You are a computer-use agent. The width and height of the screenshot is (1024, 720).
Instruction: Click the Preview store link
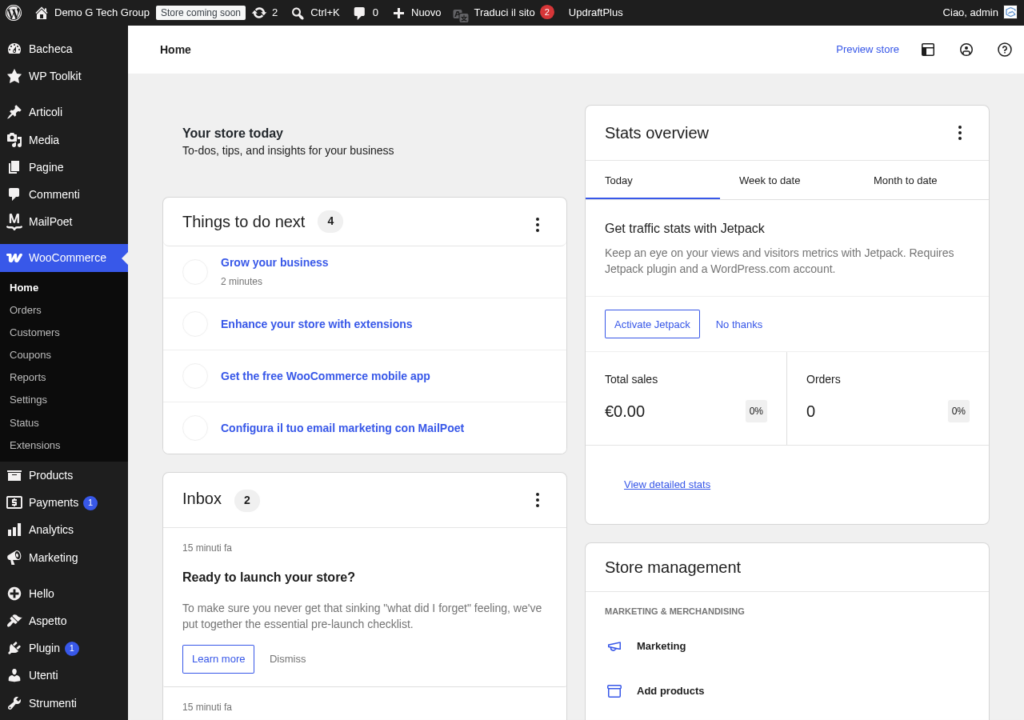pyautogui.click(x=867, y=49)
